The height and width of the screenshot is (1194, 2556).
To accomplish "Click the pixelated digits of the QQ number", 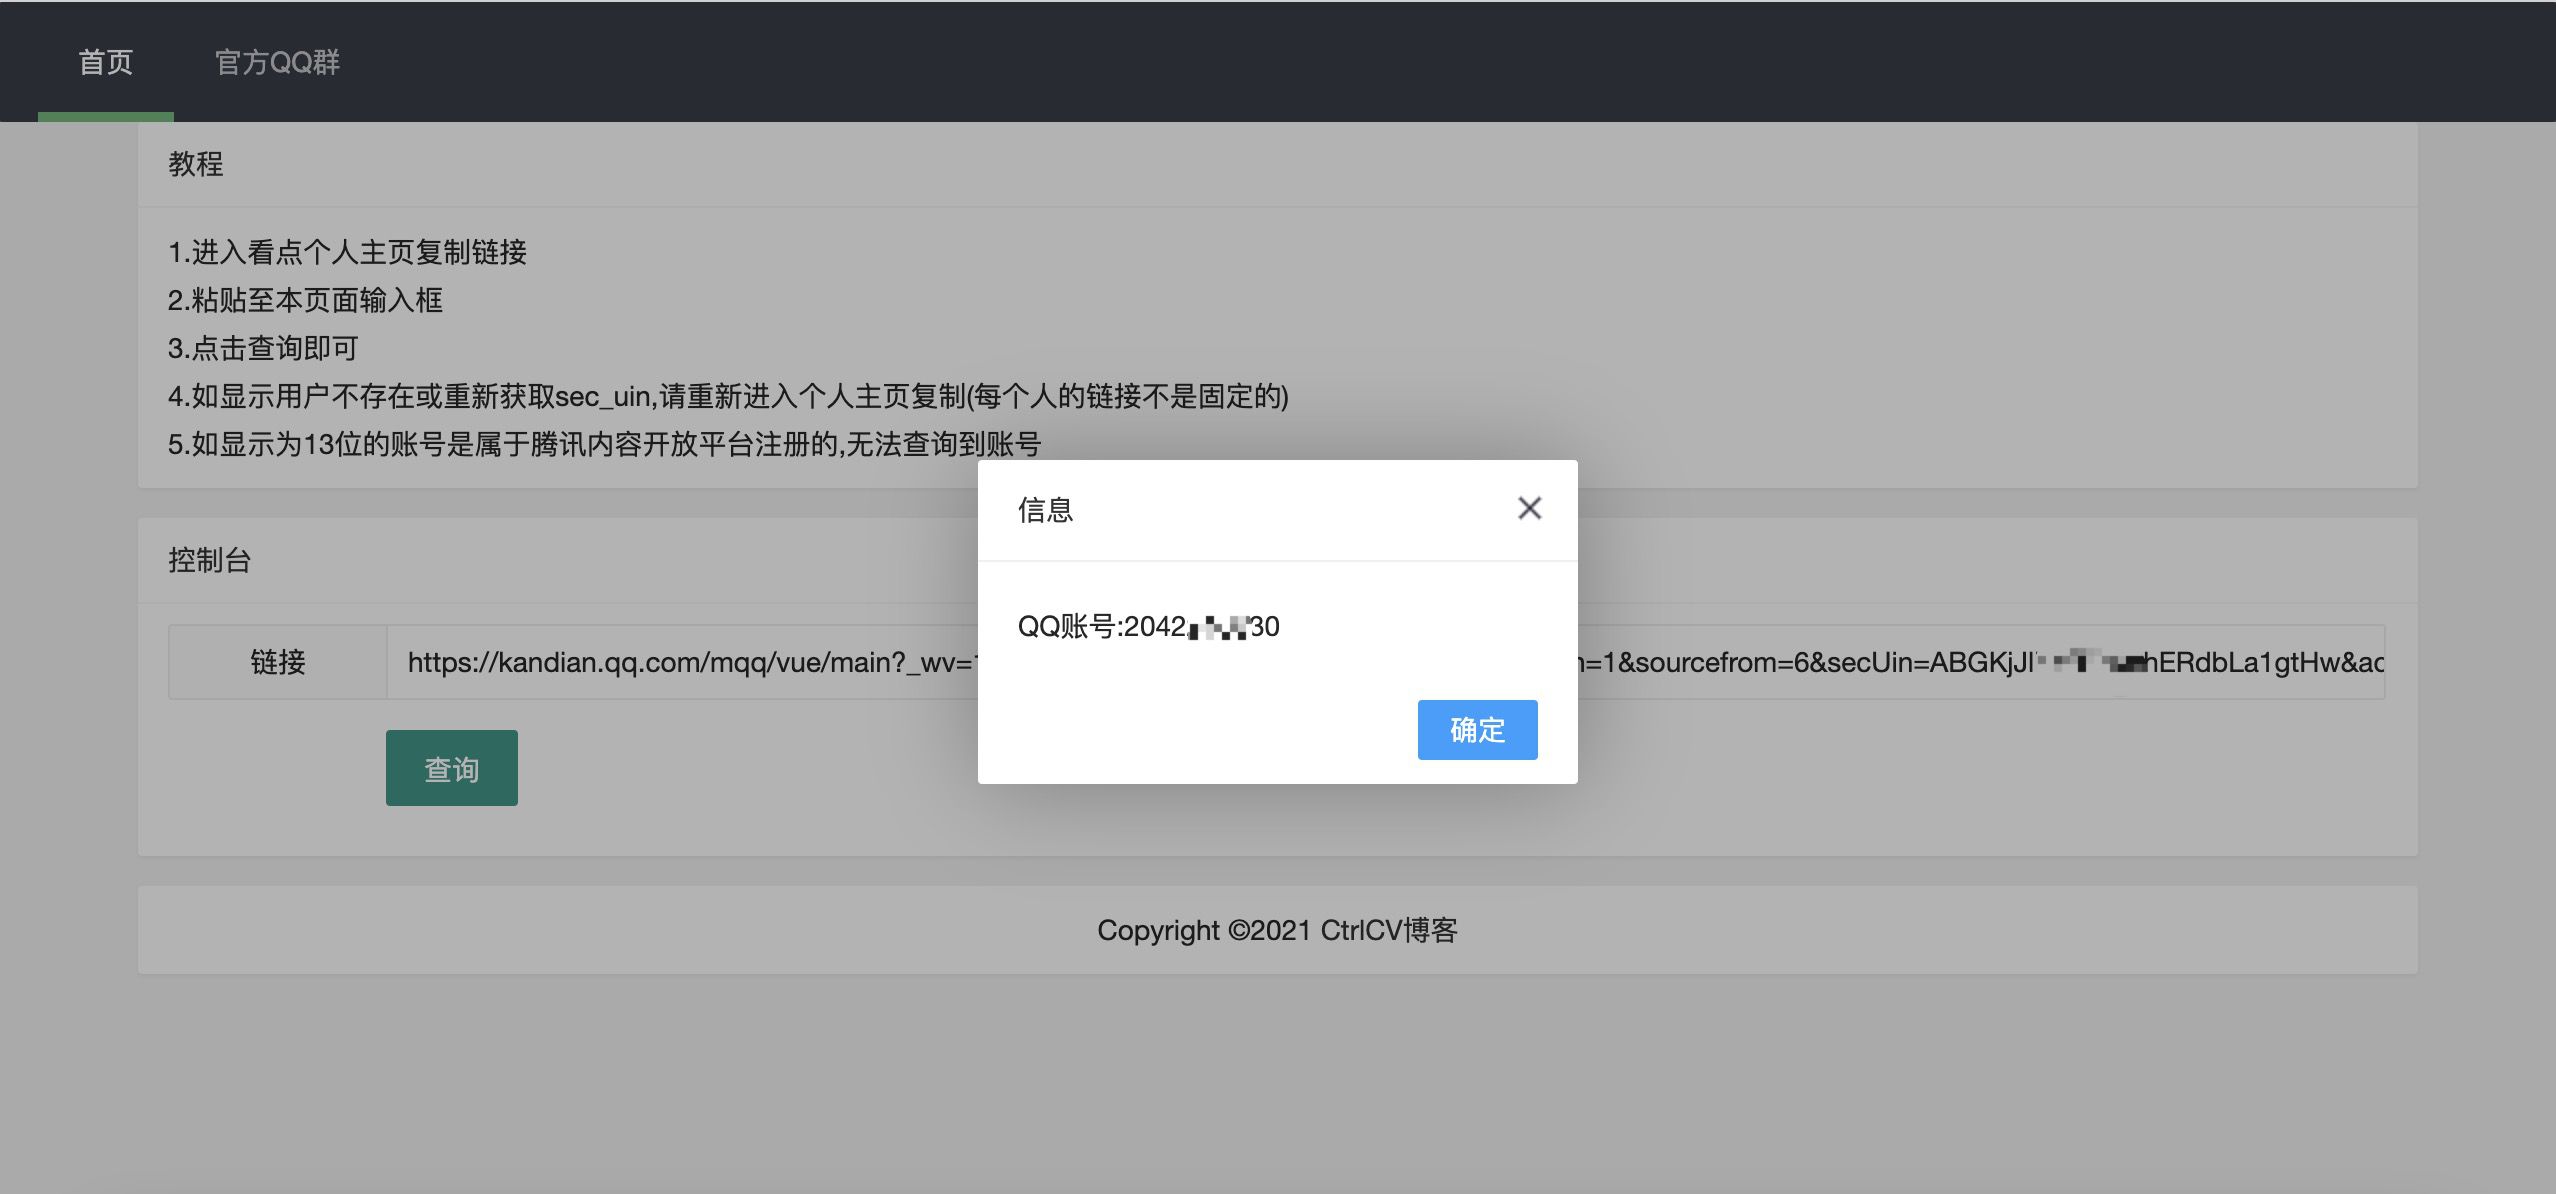I will coord(1217,627).
